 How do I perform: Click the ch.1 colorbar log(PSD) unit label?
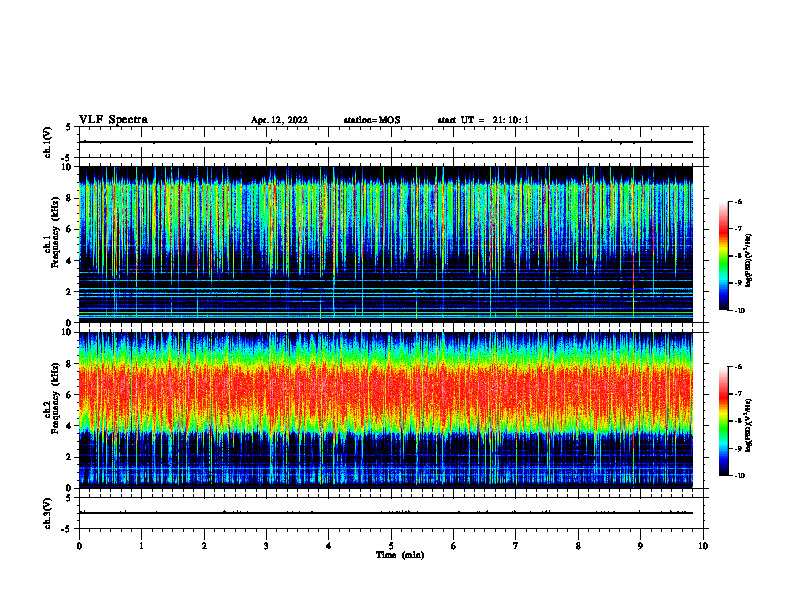pyautogui.click(x=749, y=261)
